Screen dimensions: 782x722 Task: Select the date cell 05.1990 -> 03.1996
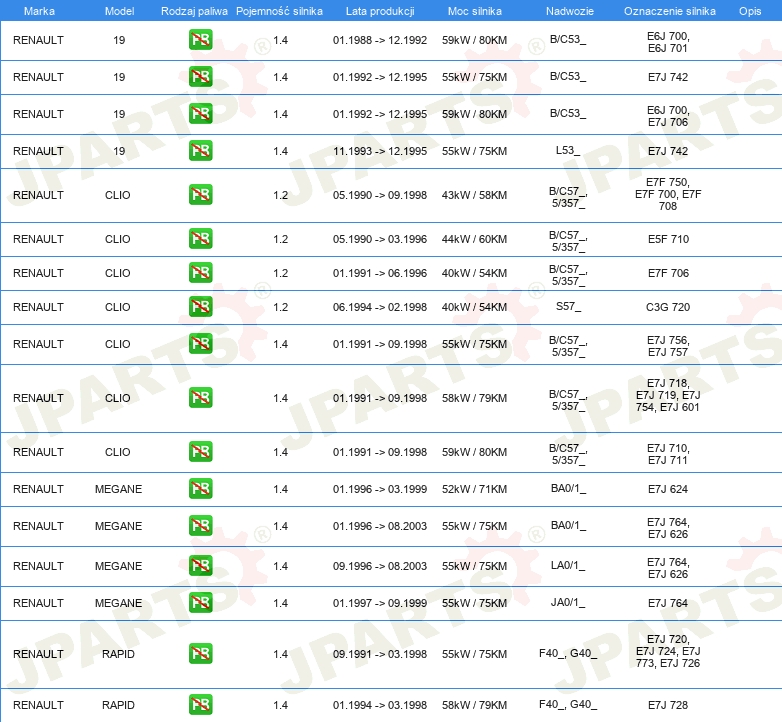point(380,239)
